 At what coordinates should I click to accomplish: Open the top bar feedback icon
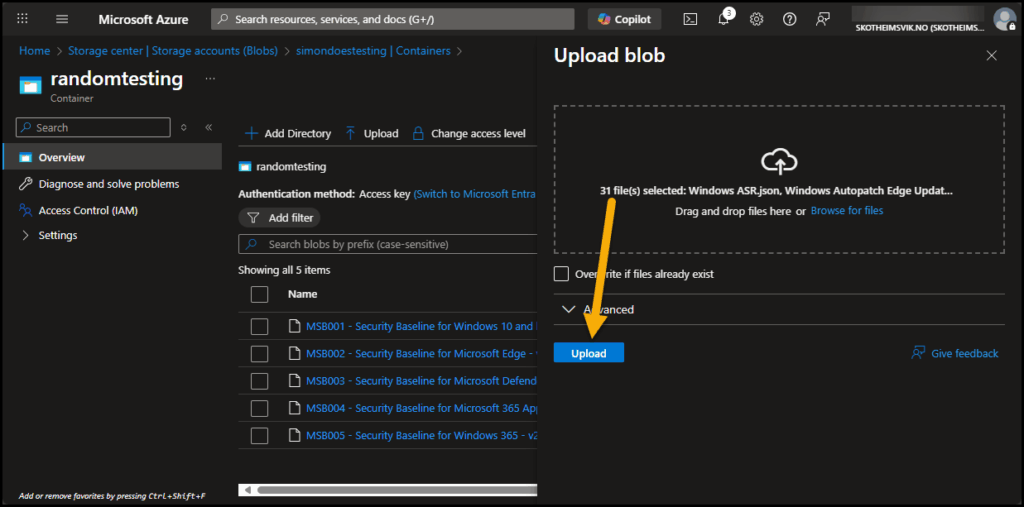pos(823,19)
